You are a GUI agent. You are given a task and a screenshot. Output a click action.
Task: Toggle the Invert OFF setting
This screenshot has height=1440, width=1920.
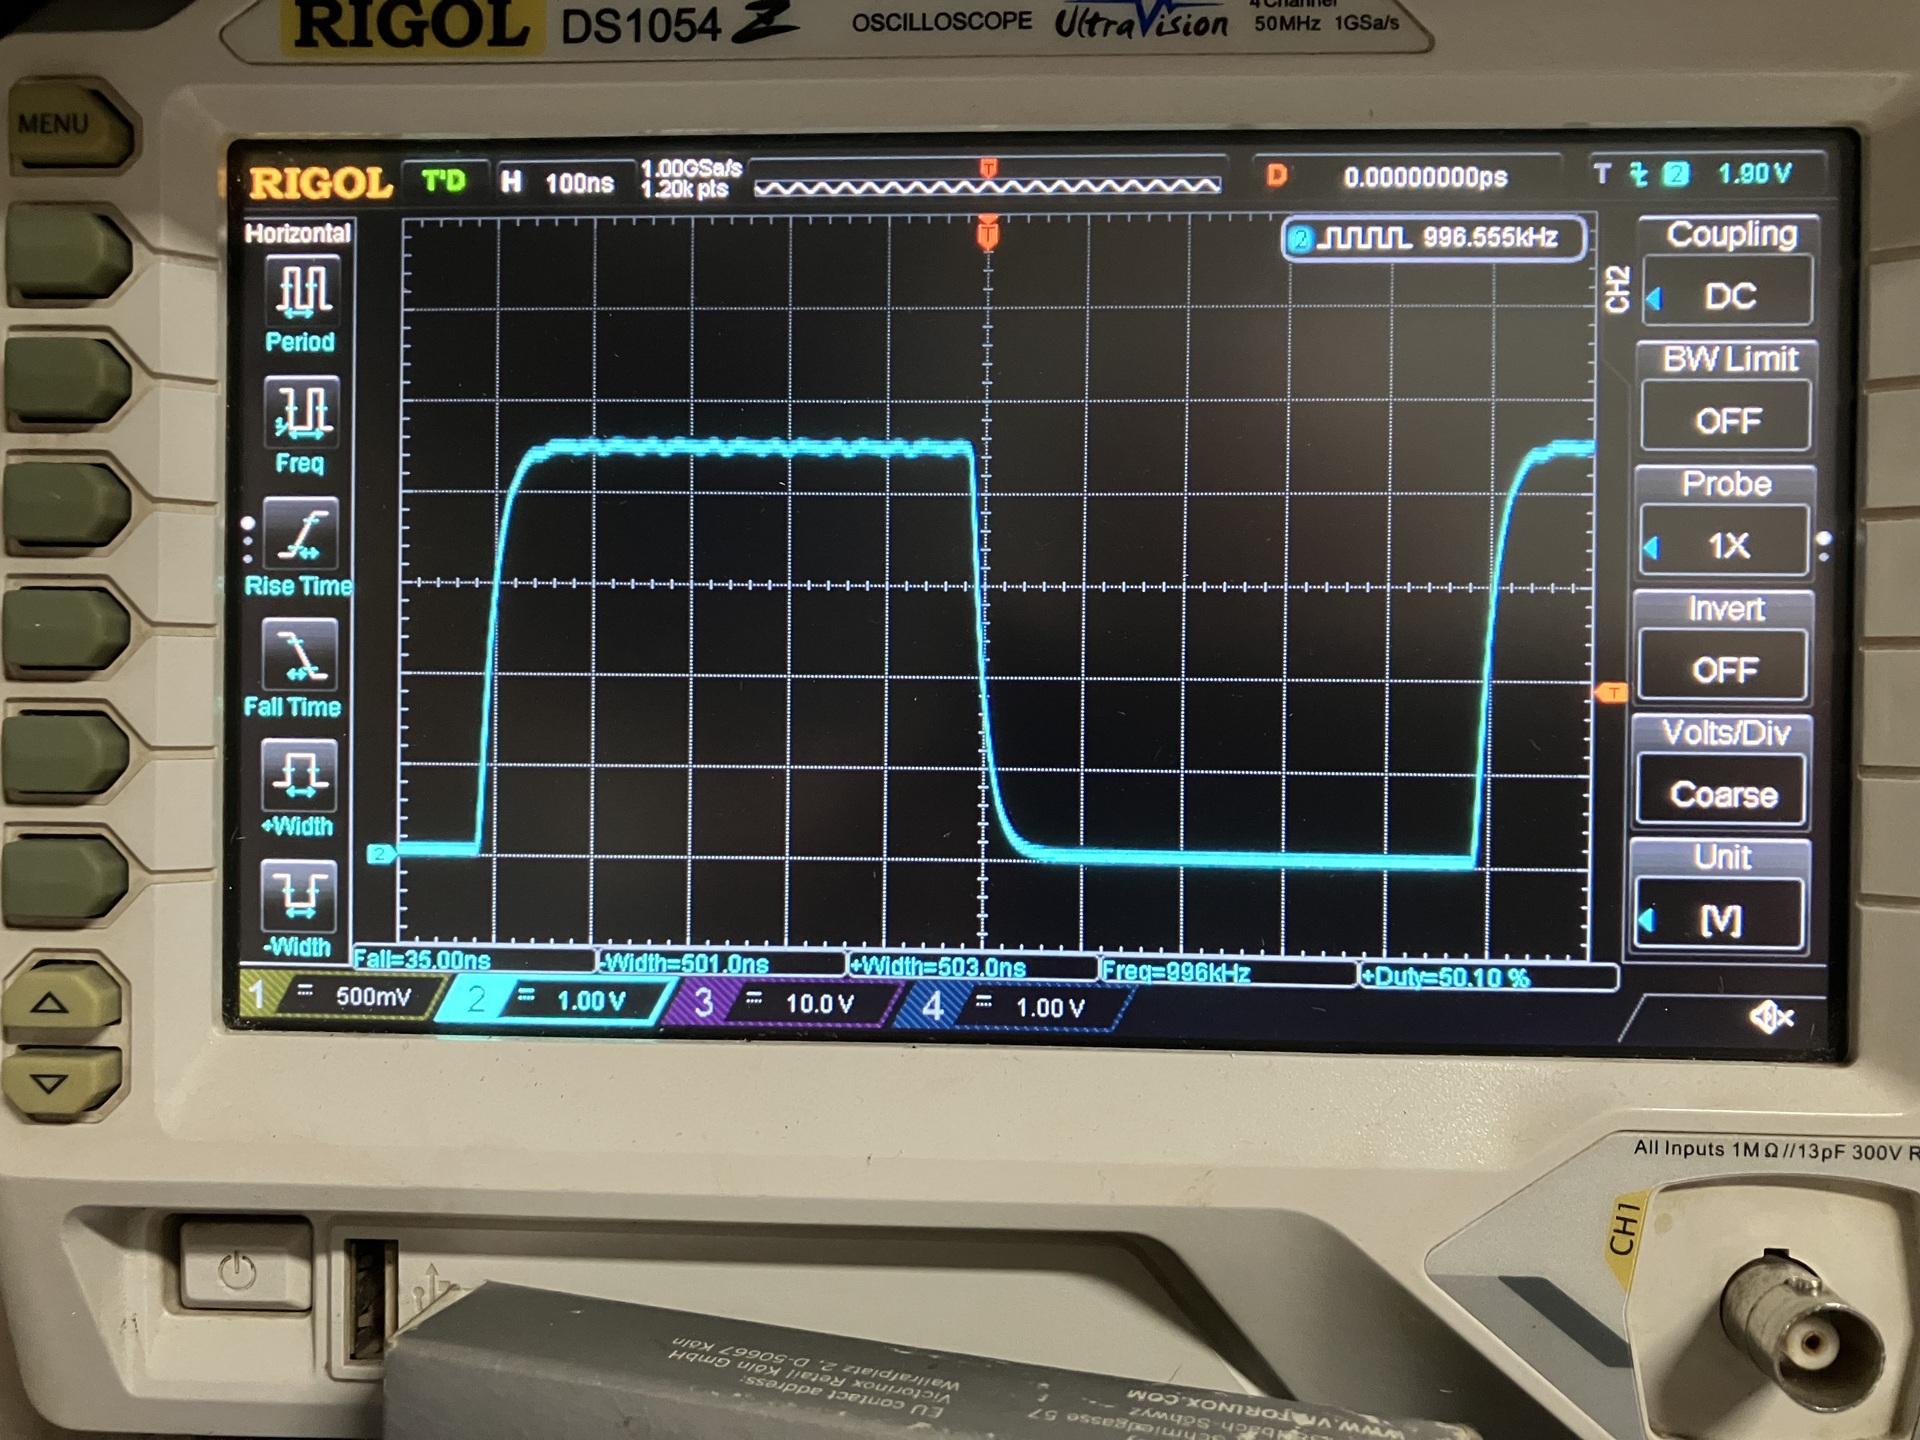click(1725, 669)
